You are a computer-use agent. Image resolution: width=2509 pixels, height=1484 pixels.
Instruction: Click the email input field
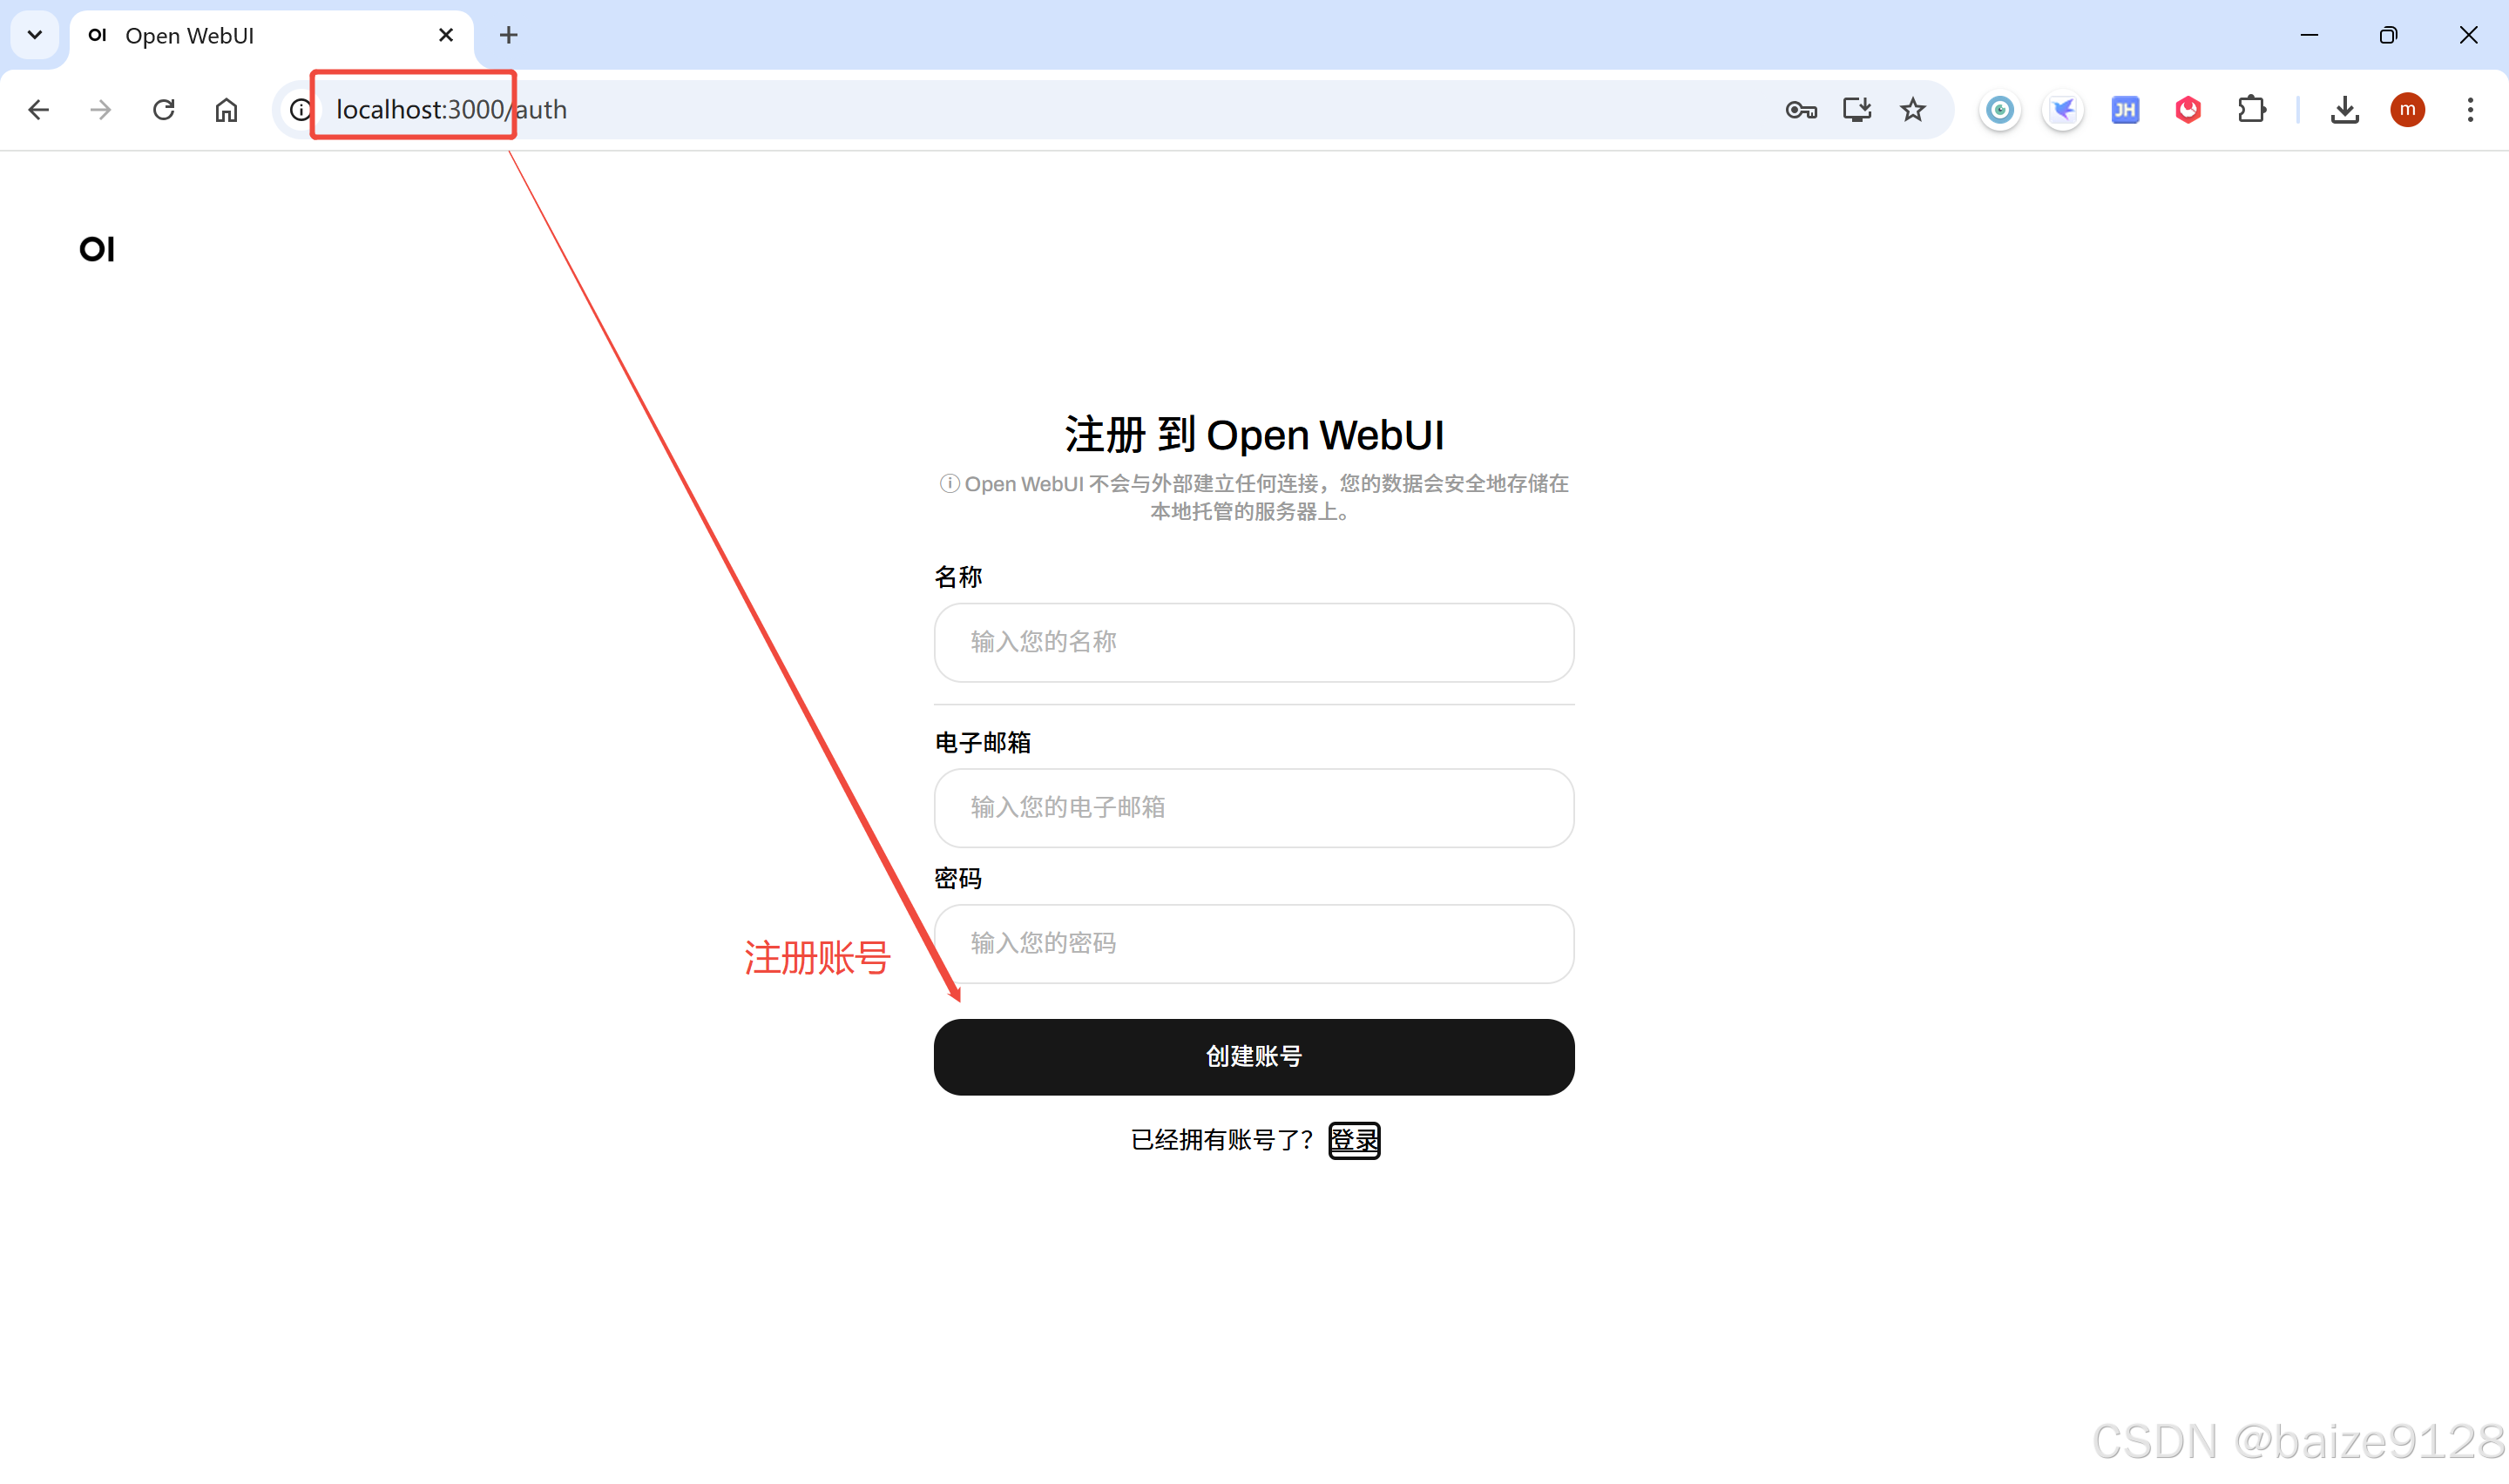coord(1254,808)
